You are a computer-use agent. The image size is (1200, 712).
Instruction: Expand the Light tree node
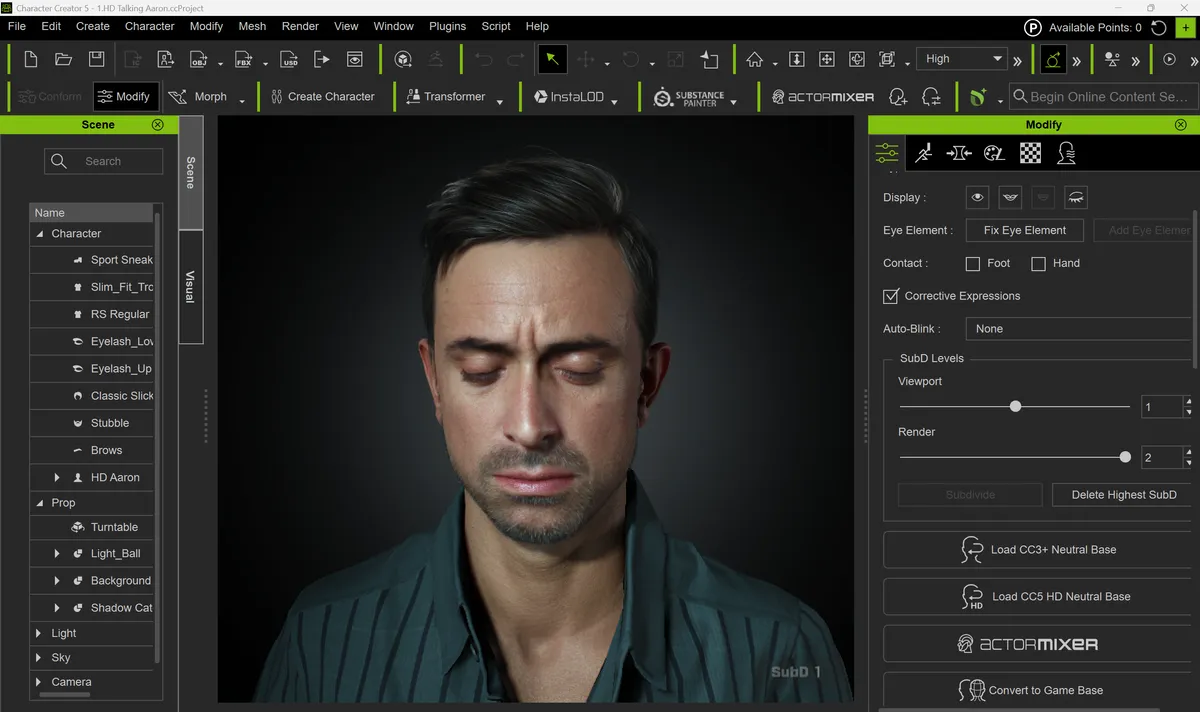[39, 634]
